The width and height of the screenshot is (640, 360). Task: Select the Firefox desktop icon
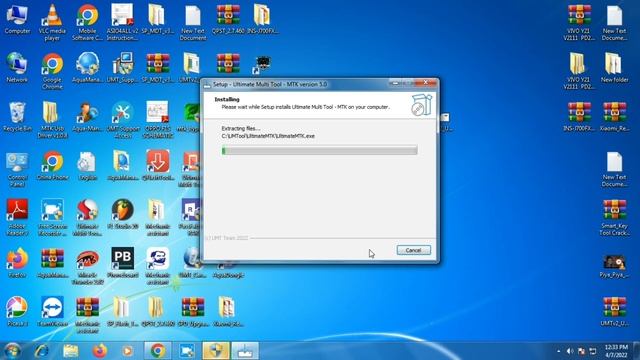pyautogui.click(x=17, y=263)
